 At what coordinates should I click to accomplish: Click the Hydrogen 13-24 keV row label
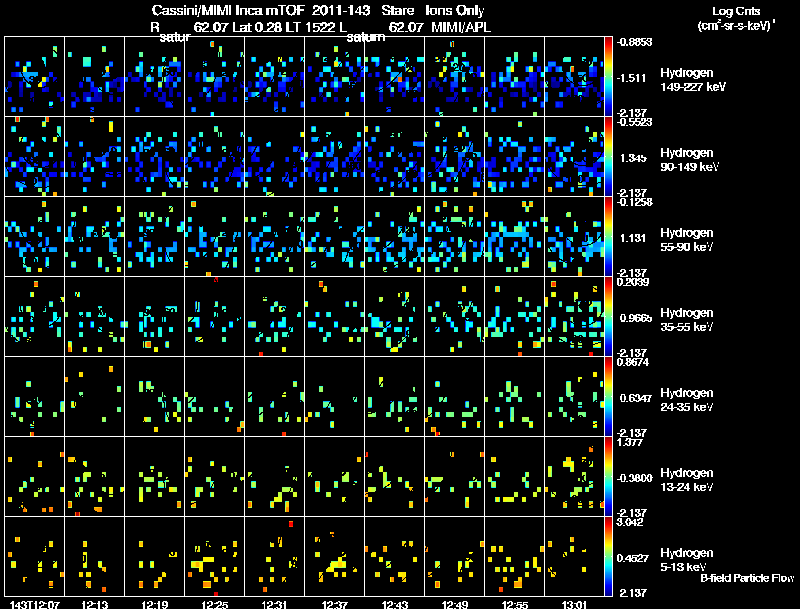(x=687, y=480)
